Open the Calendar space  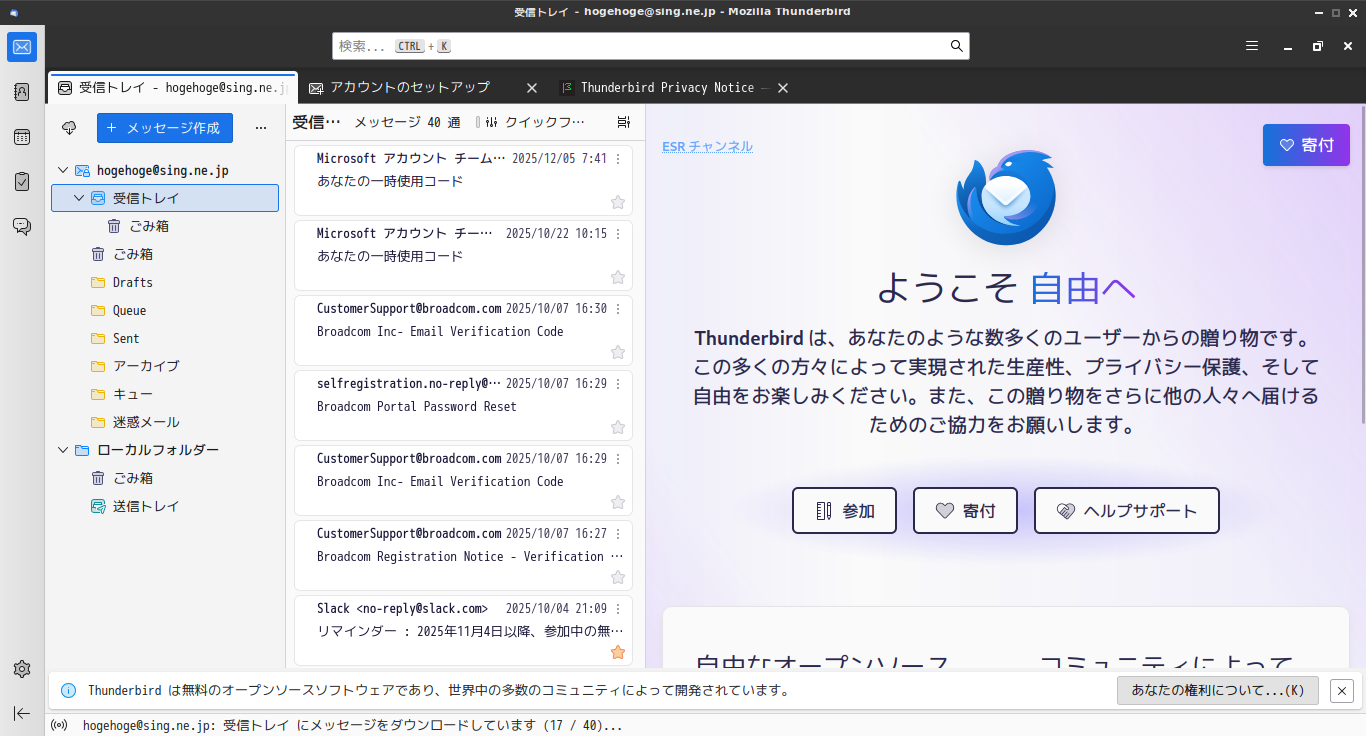point(22,137)
